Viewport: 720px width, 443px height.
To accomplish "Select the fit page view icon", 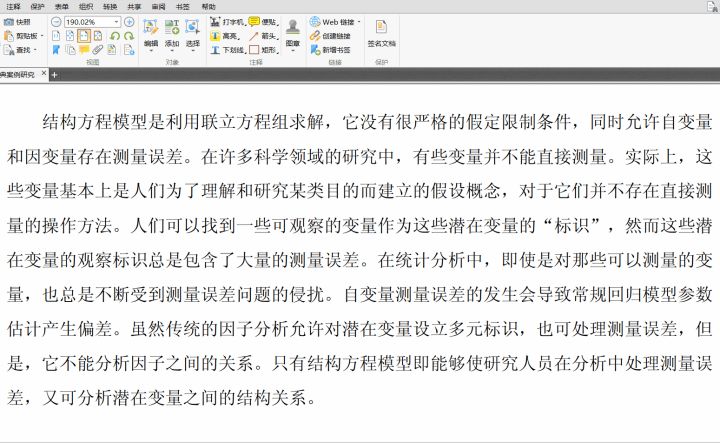I will click(70, 36).
